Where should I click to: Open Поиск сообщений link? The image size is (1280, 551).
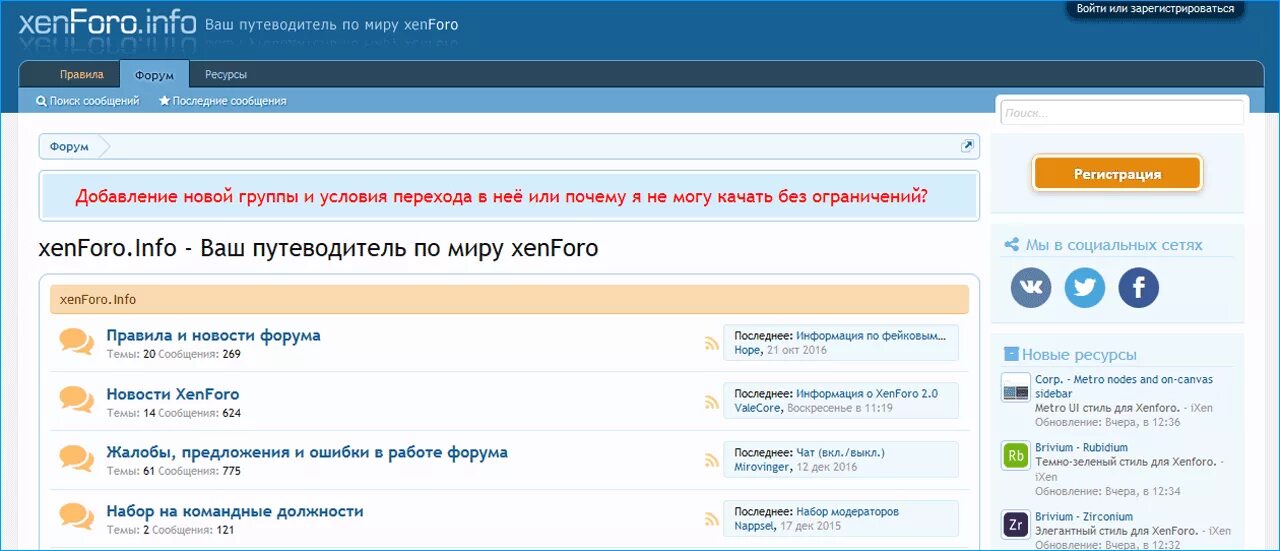[x=88, y=101]
